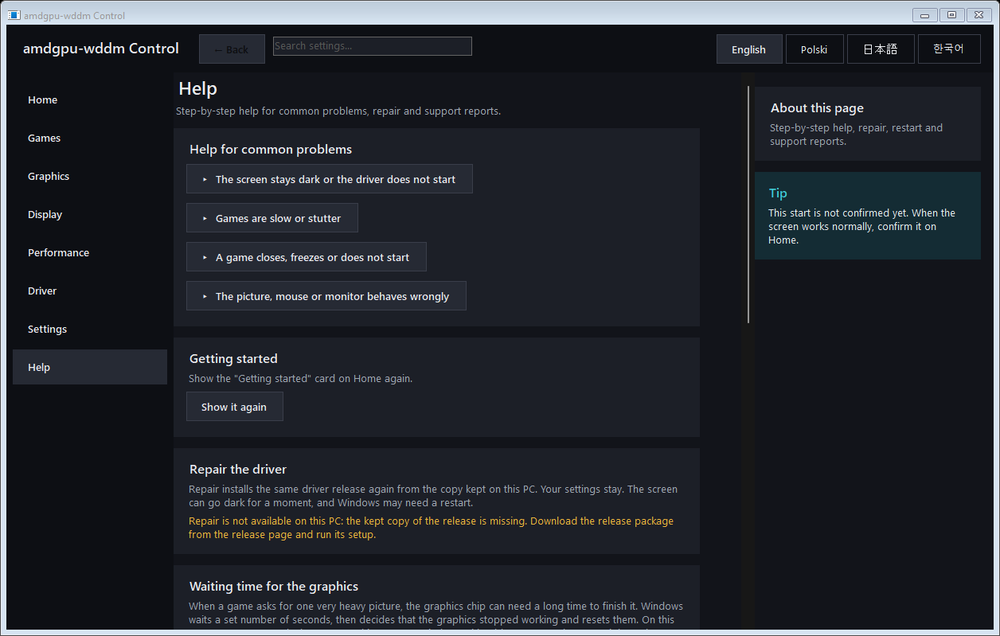
Task: Click the 'Help for common problems' heading
Action: tap(270, 149)
